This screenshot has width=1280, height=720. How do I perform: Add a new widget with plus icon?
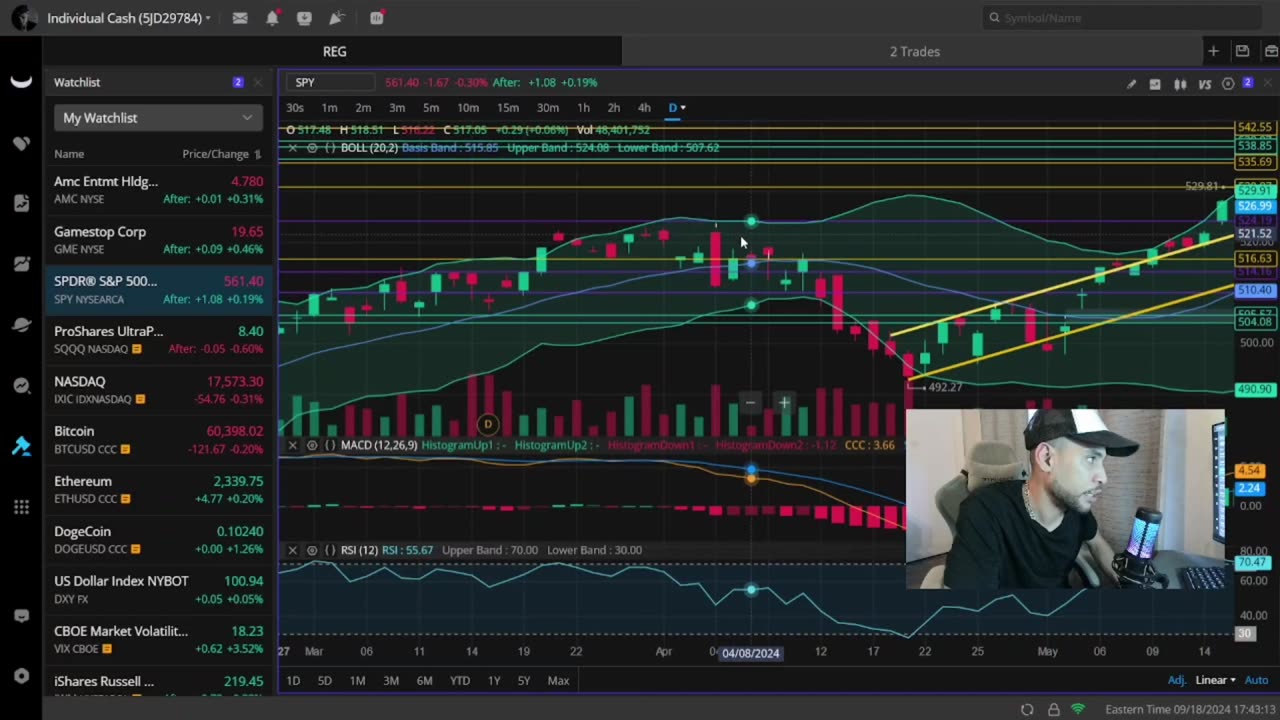coord(1213,51)
